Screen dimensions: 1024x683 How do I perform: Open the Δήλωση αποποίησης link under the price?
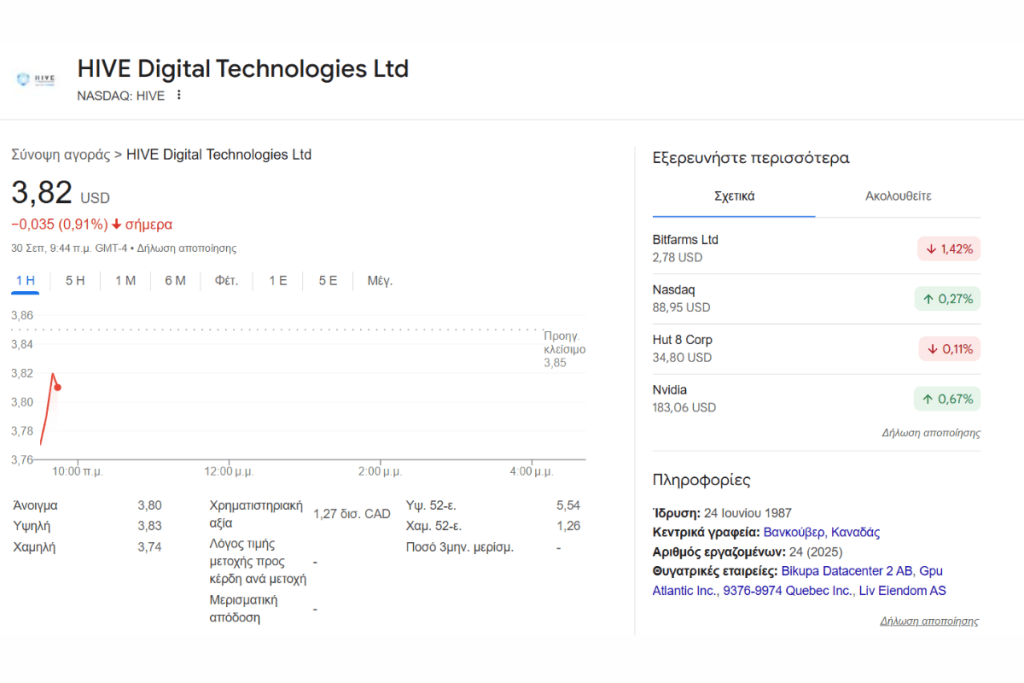click(187, 248)
